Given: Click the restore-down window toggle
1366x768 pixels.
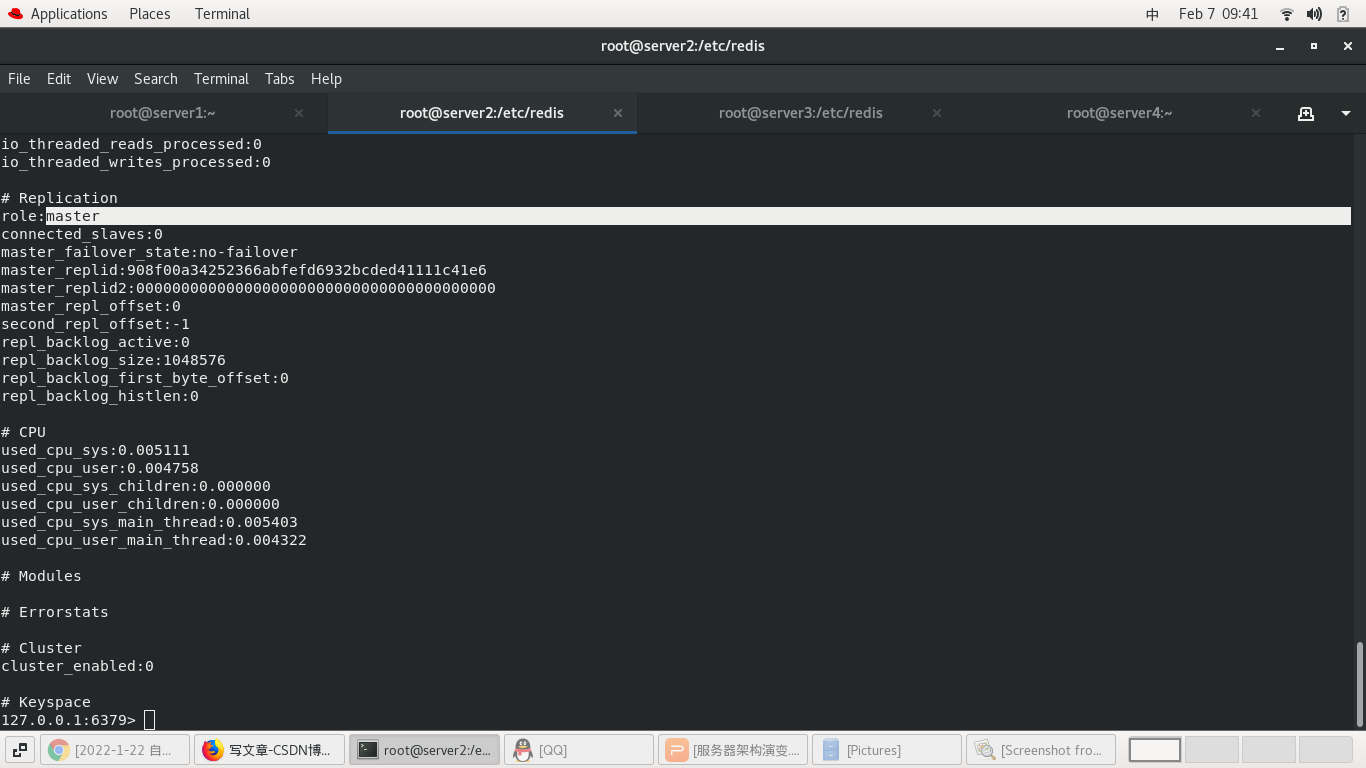Looking at the screenshot, I should (1312, 46).
